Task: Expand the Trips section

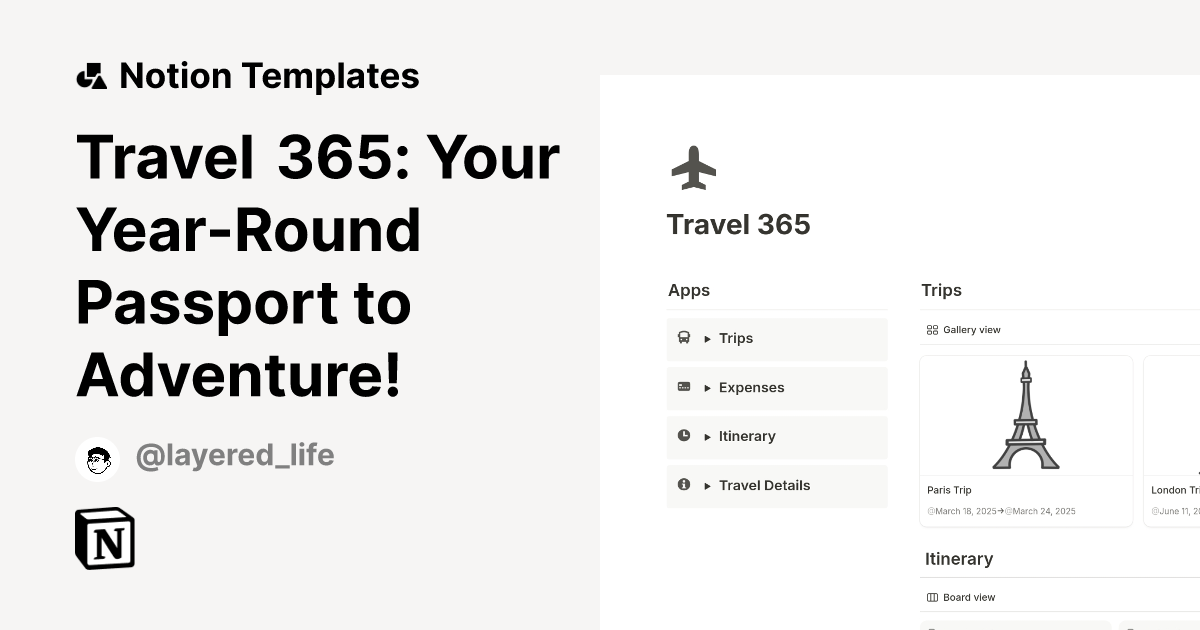Action: coord(709,338)
